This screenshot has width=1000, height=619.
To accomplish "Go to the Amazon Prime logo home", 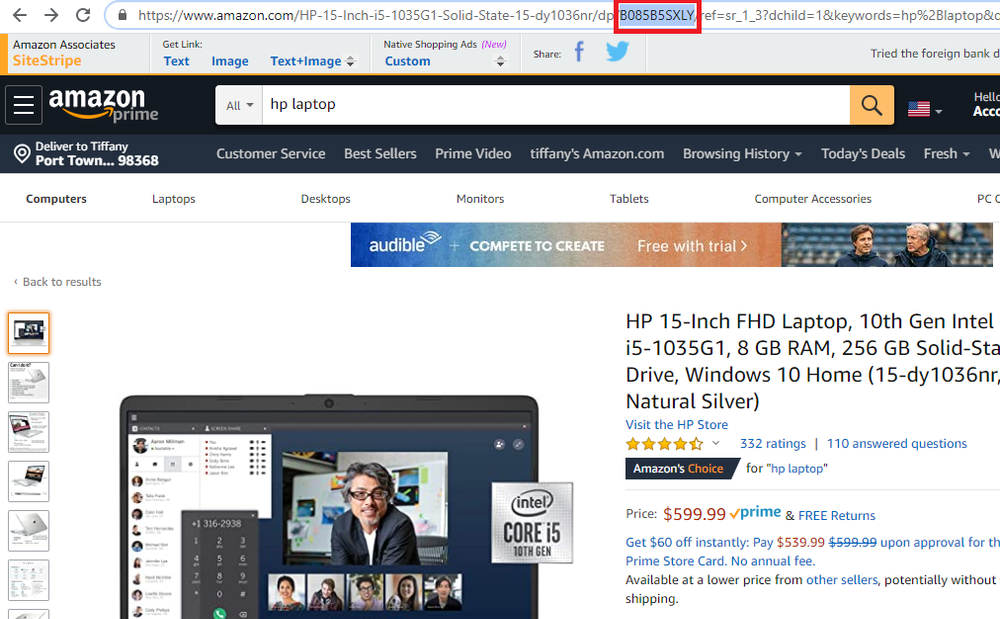I will pos(103,104).
